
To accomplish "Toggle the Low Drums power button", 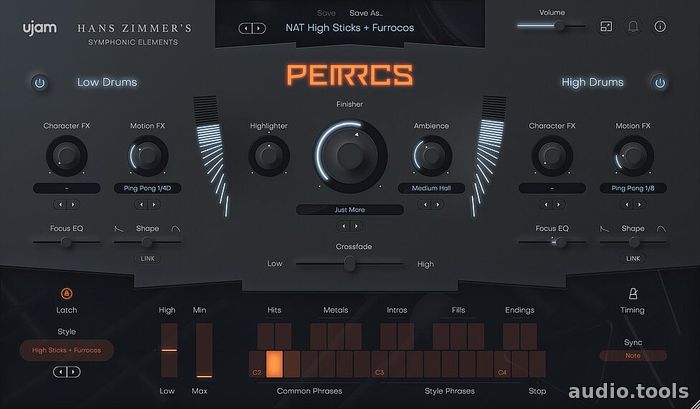I will (x=40, y=83).
